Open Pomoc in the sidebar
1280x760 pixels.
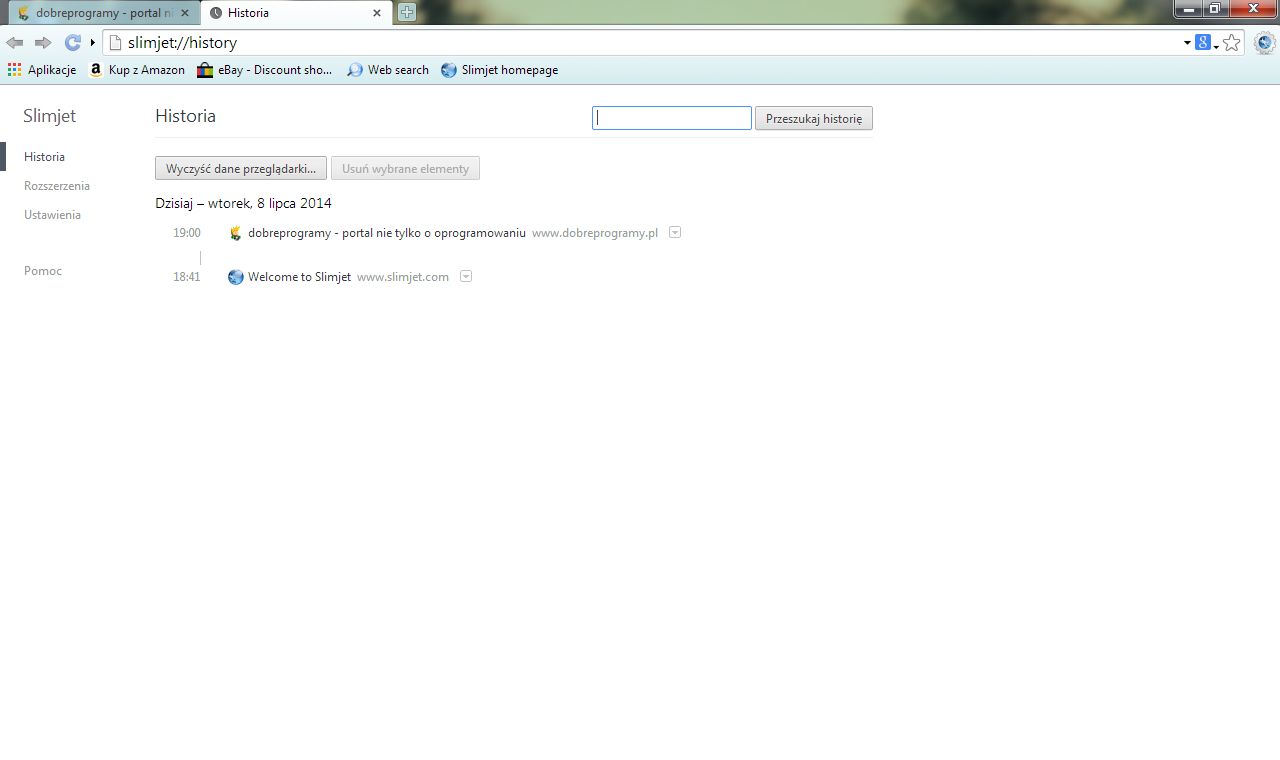coord(43,271)
